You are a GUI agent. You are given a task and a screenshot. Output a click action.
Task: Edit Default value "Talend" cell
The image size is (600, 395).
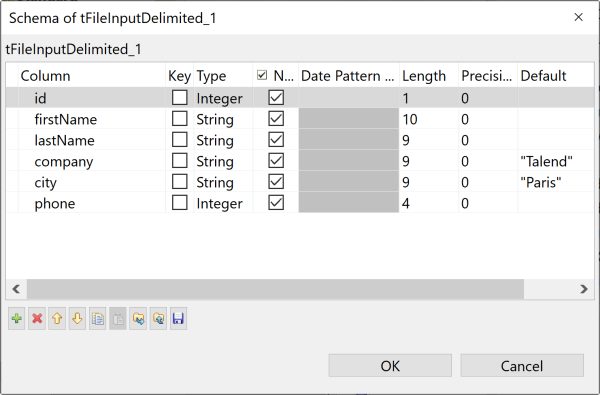click(x=556, y=162)
